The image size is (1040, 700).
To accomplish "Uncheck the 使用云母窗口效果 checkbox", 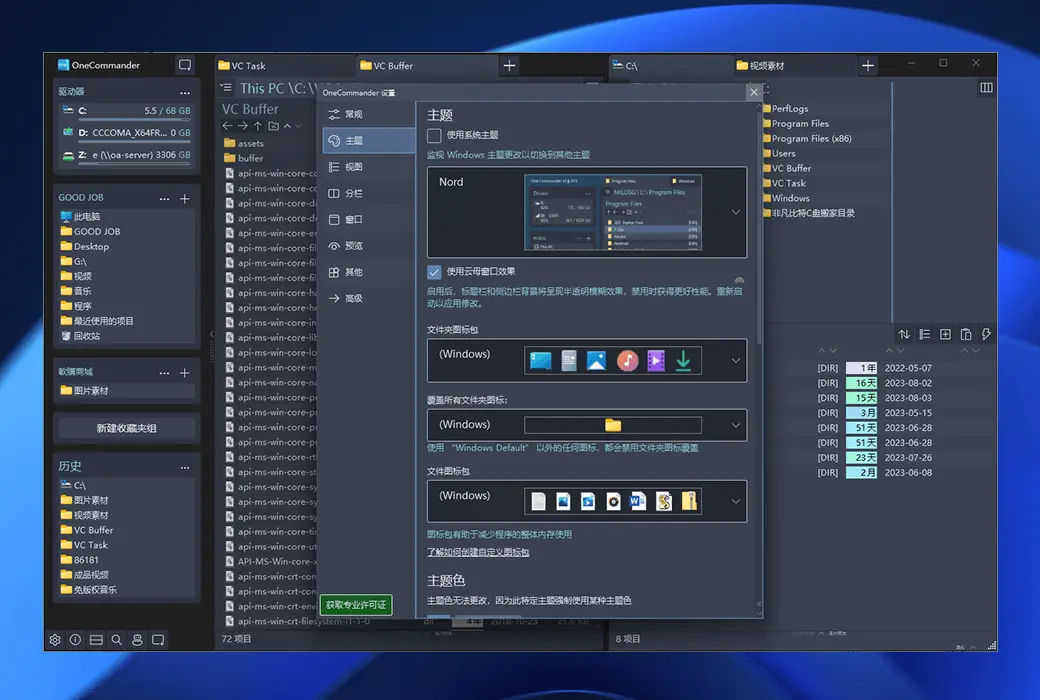I will (434, 271).
